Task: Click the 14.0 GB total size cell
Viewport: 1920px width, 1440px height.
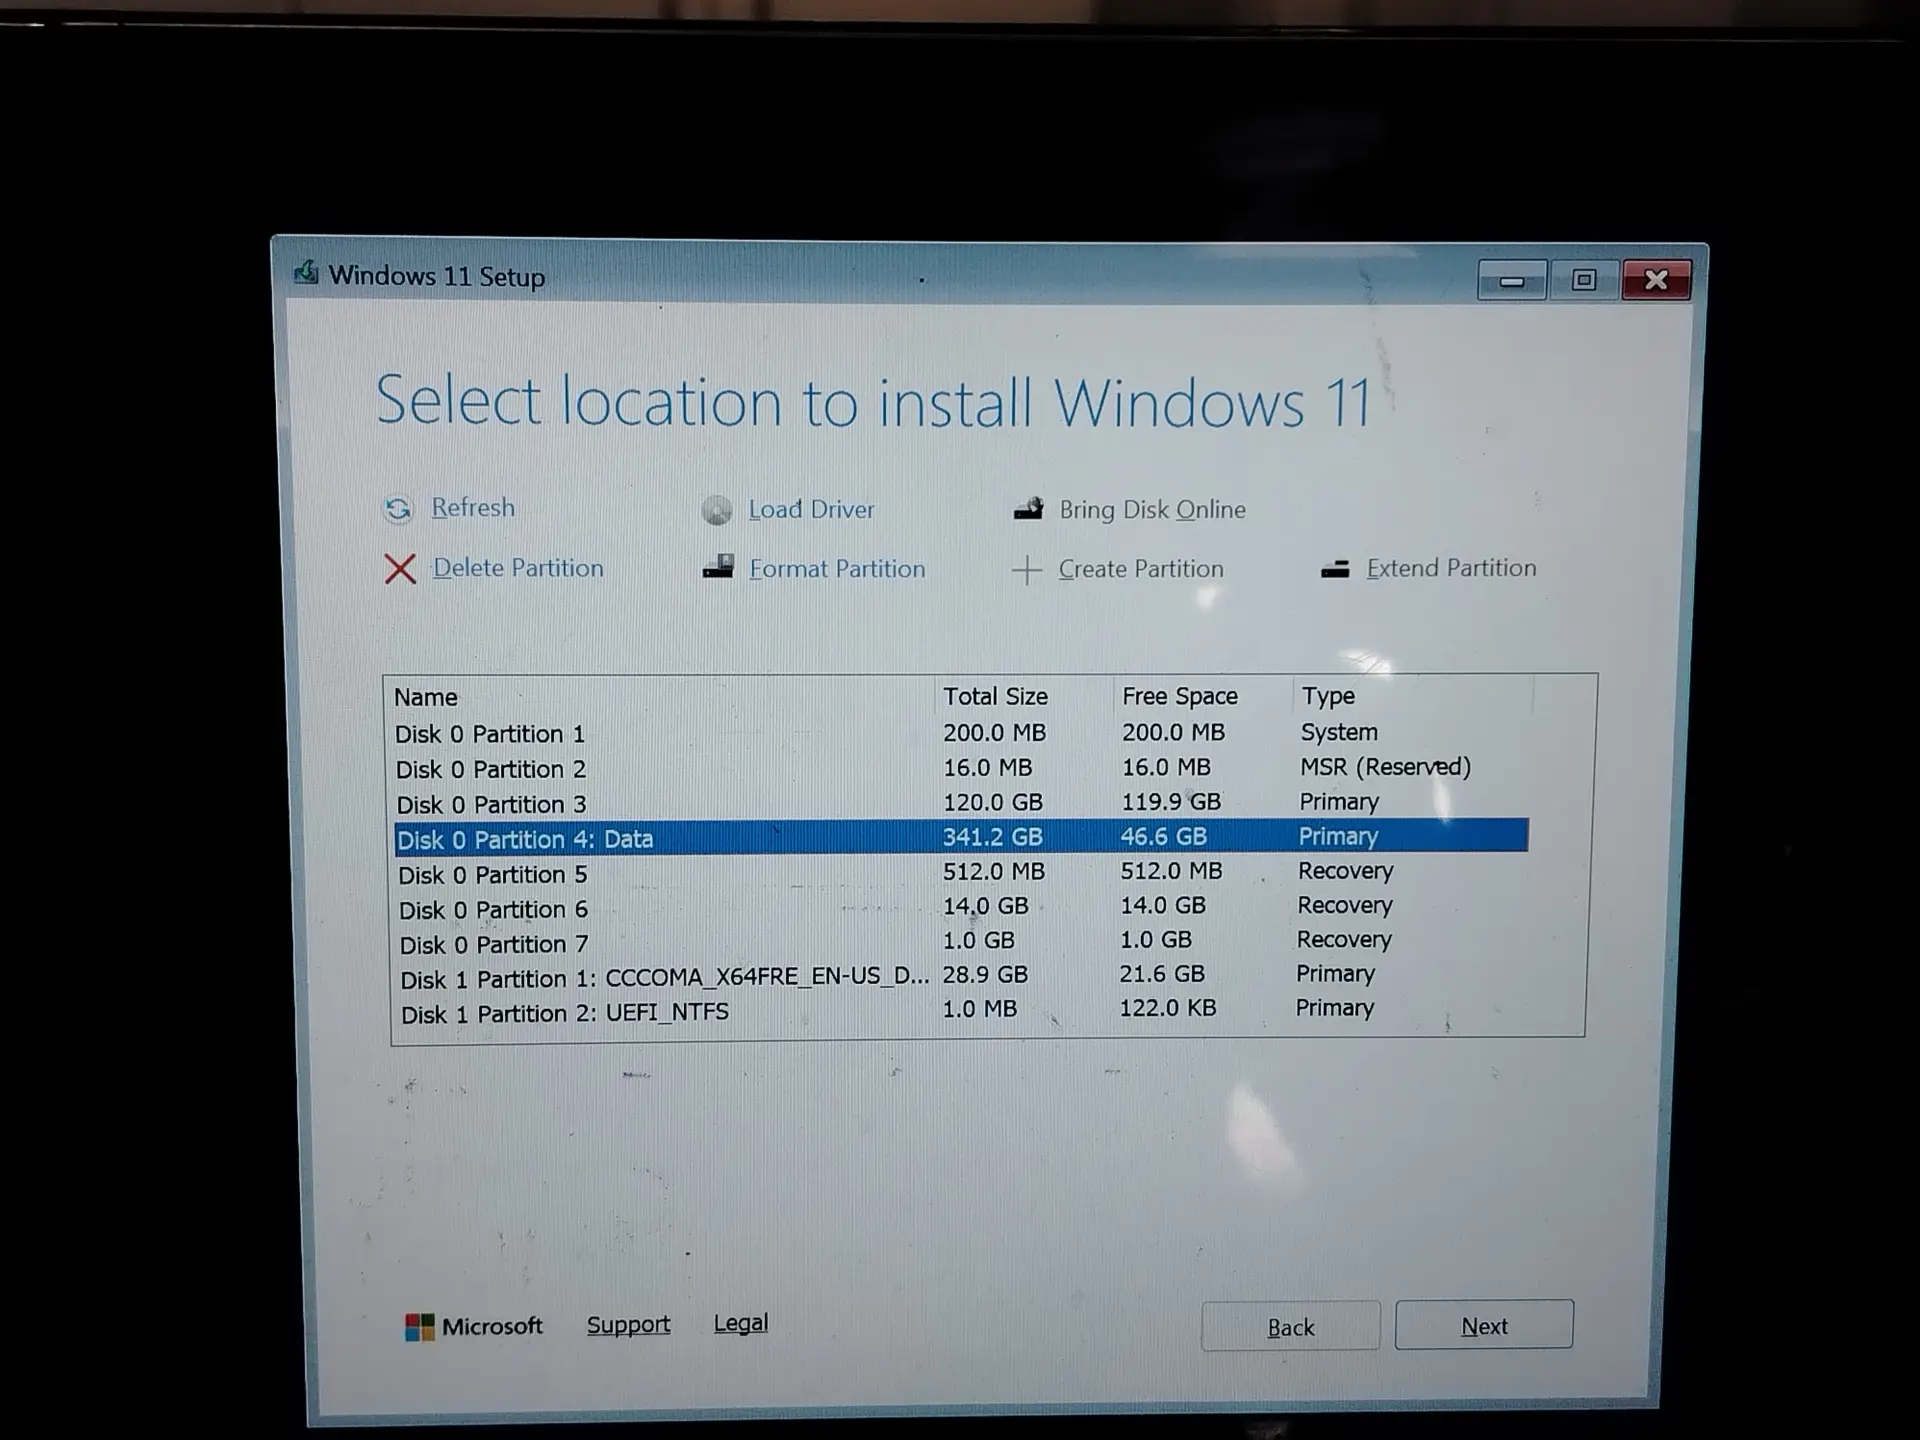Action: pyautogui.click(x=985, y=906)
